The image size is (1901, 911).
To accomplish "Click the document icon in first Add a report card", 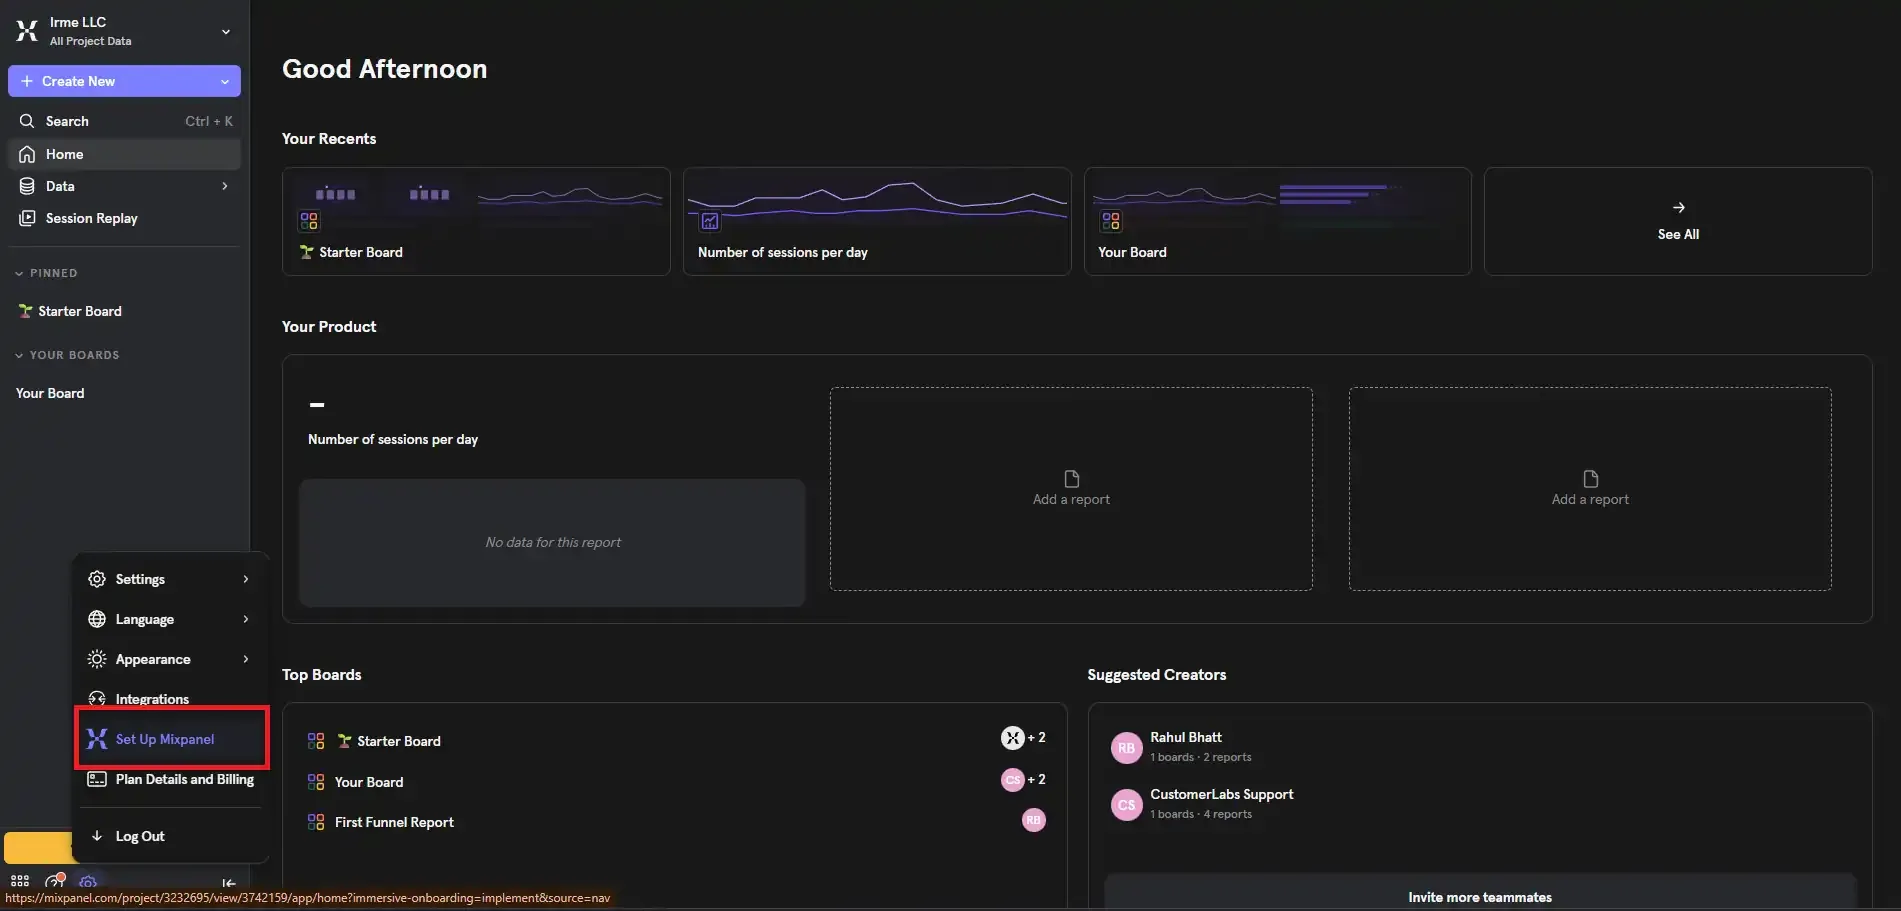I will (1071, 479).
